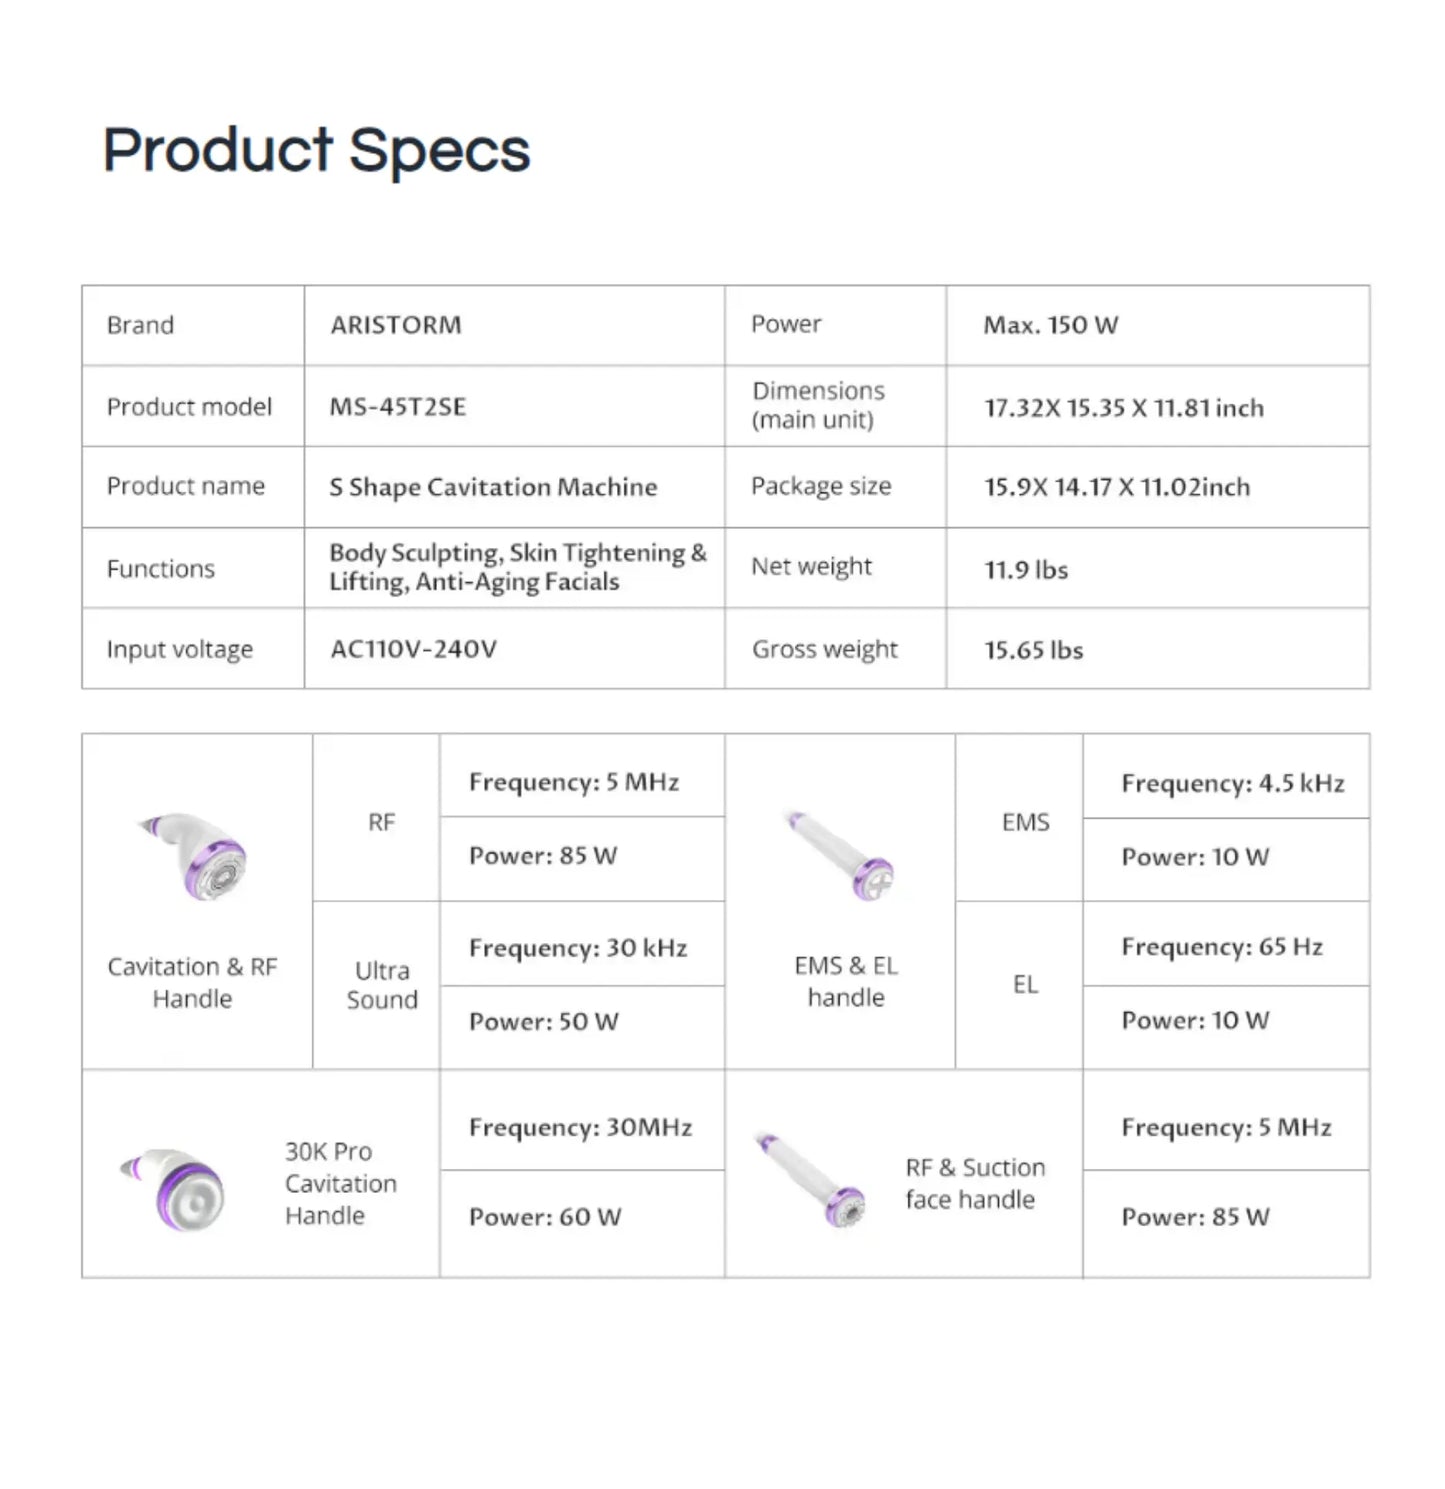Select the AC110V-240V input voltage value
The width and height of the screenshot is (1445, 1489).
[413, 649]
